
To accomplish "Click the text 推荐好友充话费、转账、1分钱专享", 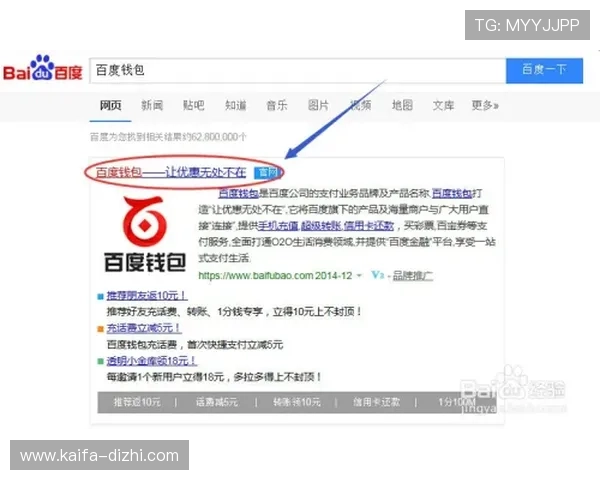I will (x=185, y=312).
